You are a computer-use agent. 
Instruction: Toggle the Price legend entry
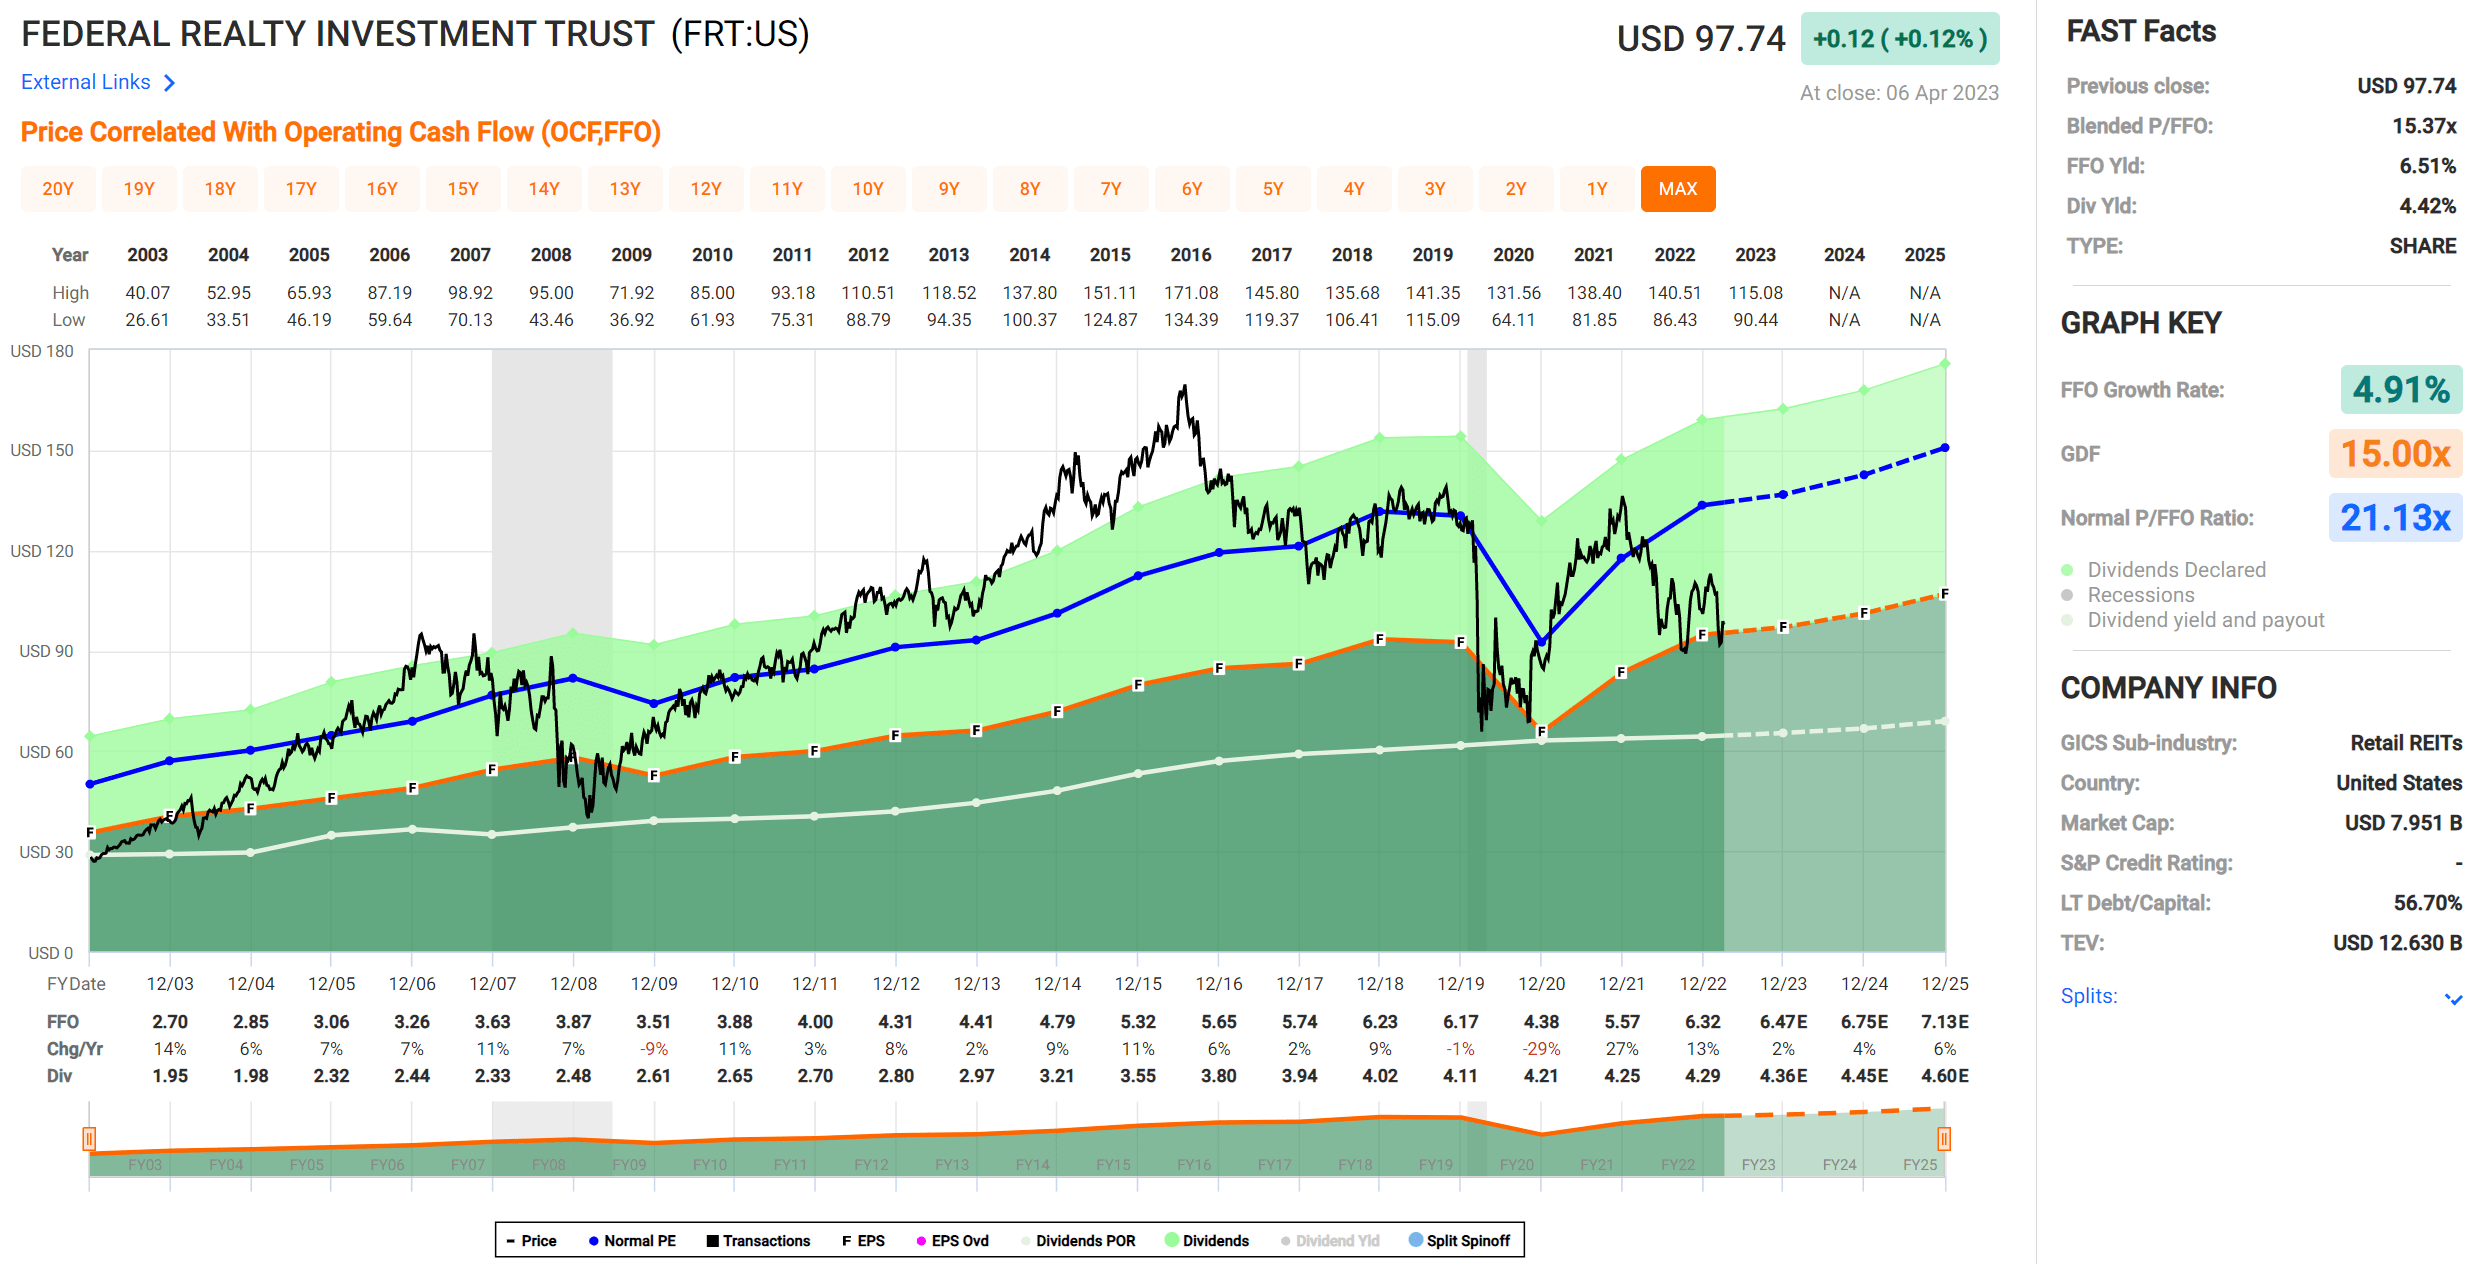(531, 1241)
